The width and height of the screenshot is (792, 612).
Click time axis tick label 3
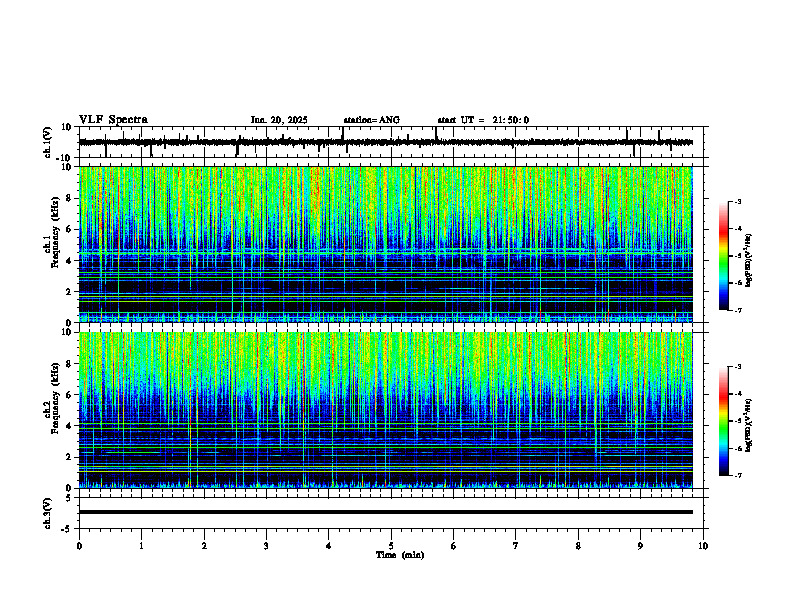(x=266, y=546)
